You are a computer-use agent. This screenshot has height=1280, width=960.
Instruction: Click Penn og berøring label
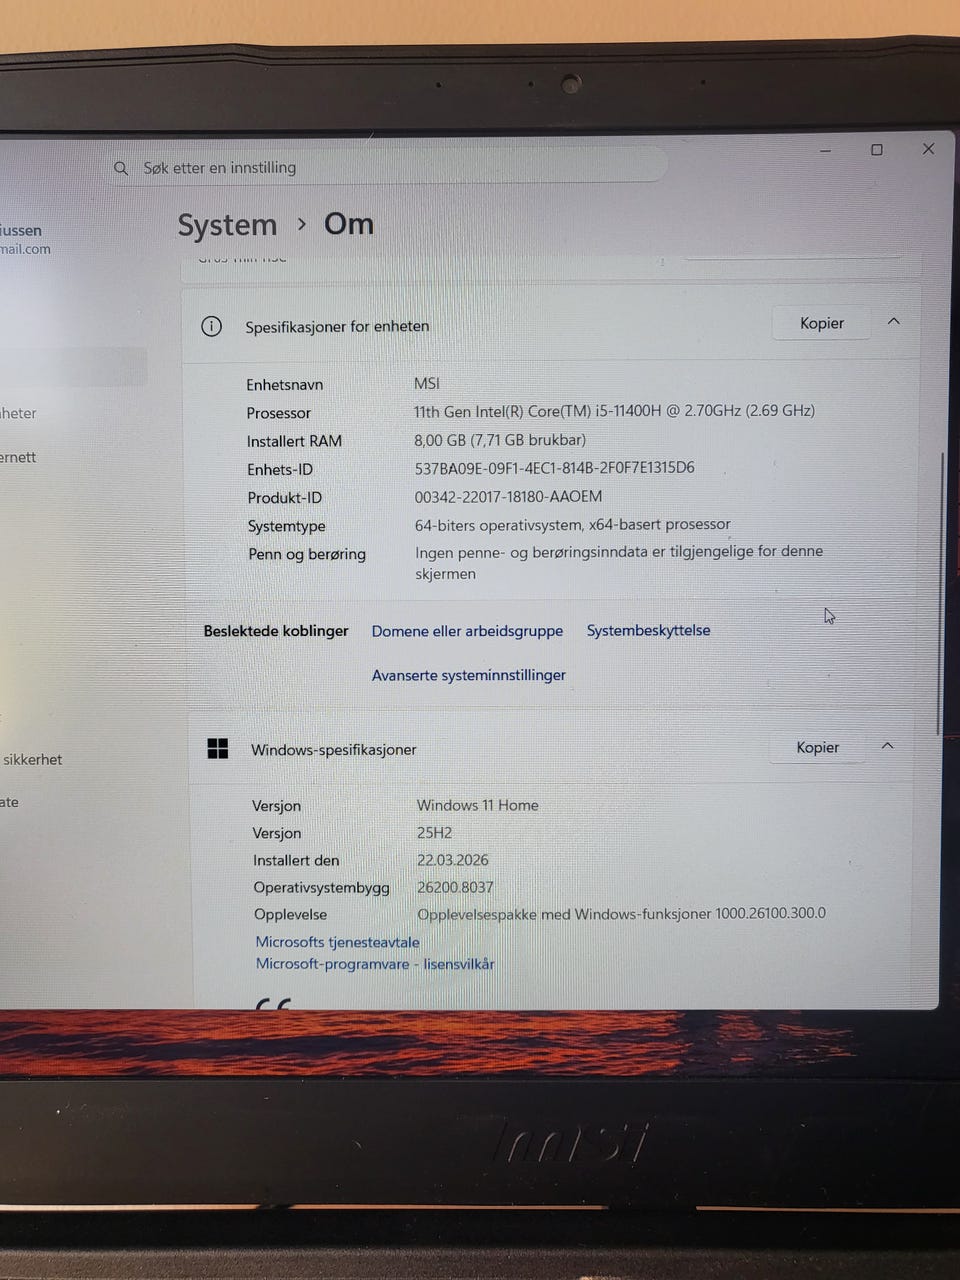(307, 554)
